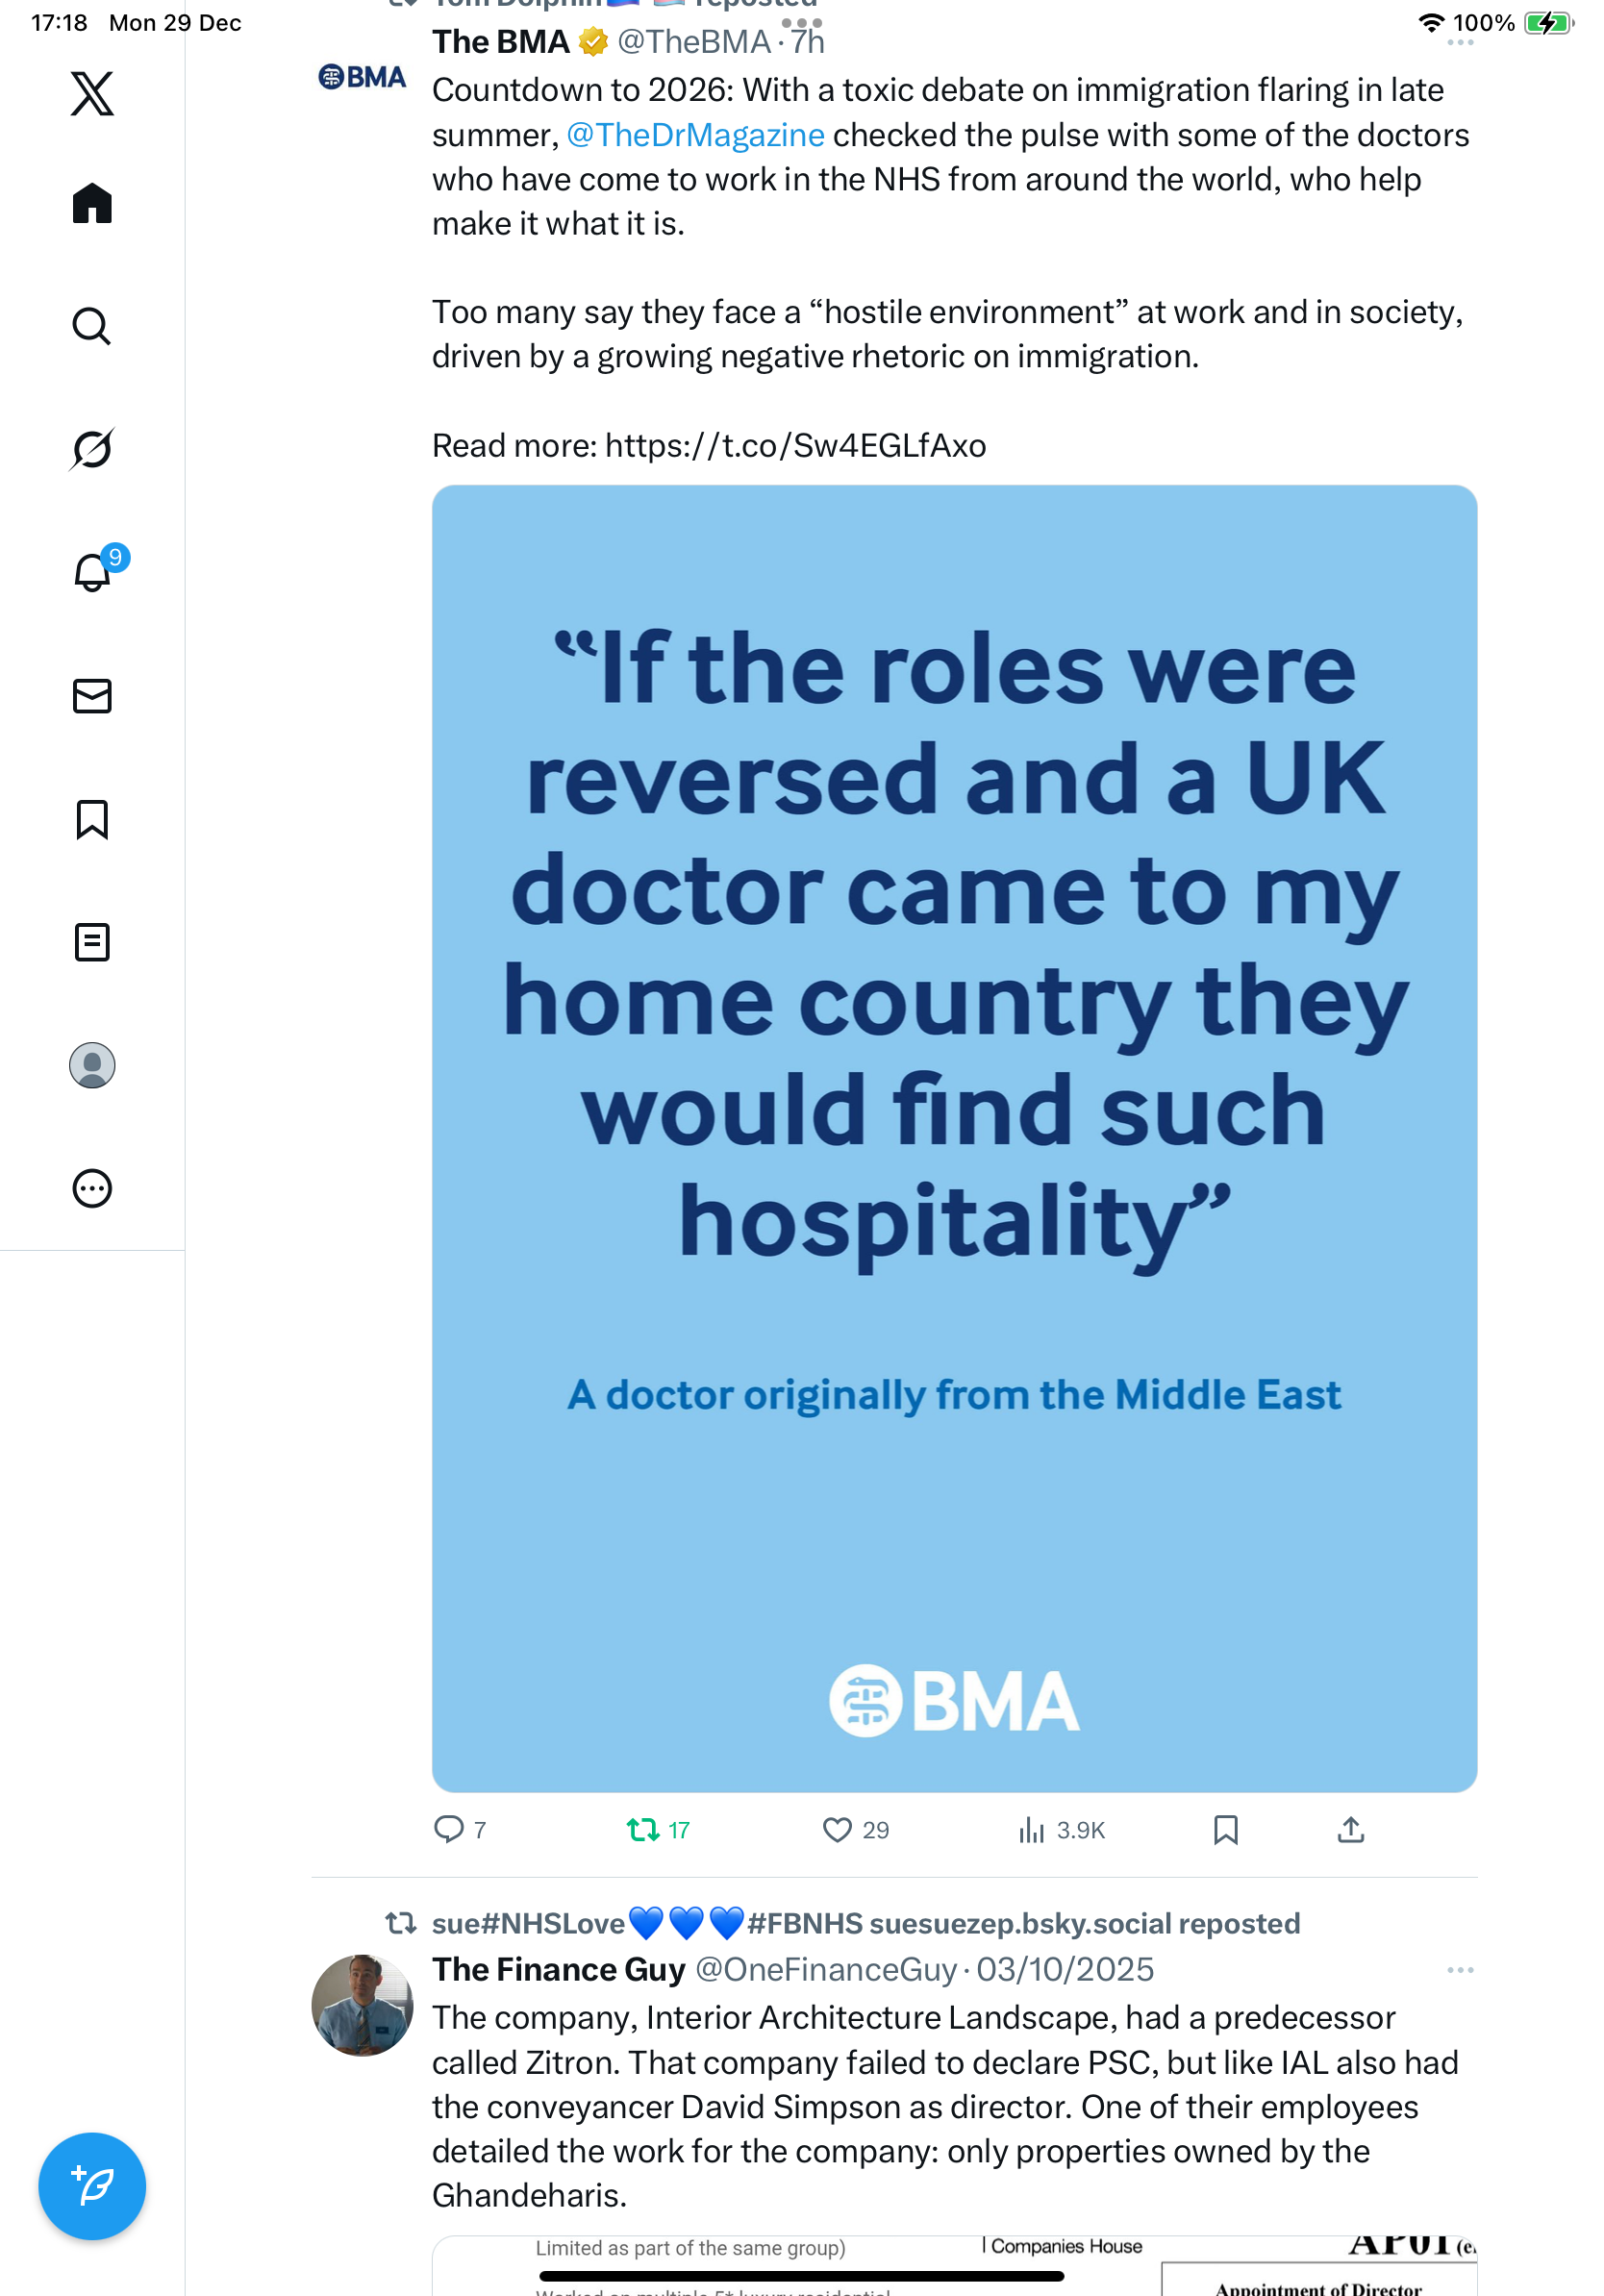Image resolution: width=1604 pixels, height=2296 pixels.
Task: View analytics for The BMA post
Action: coord(1031,1830)
